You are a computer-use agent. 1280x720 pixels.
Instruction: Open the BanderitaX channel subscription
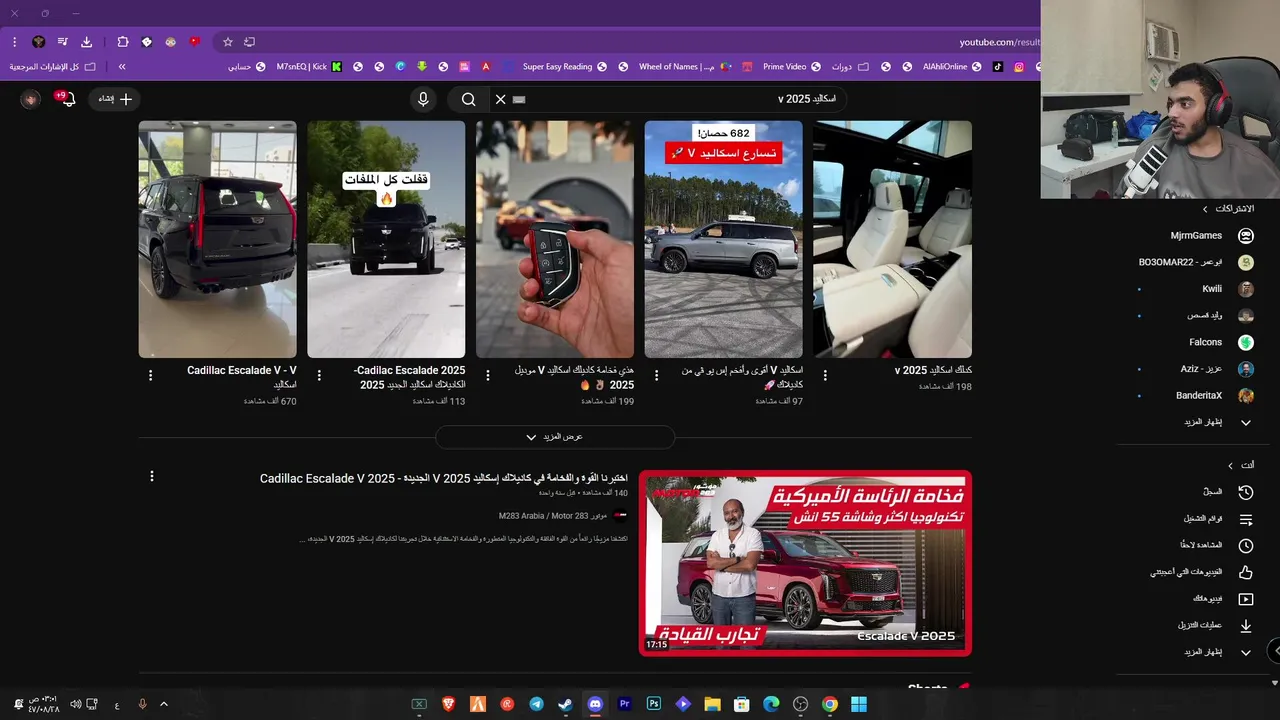tap(1215, 395)
